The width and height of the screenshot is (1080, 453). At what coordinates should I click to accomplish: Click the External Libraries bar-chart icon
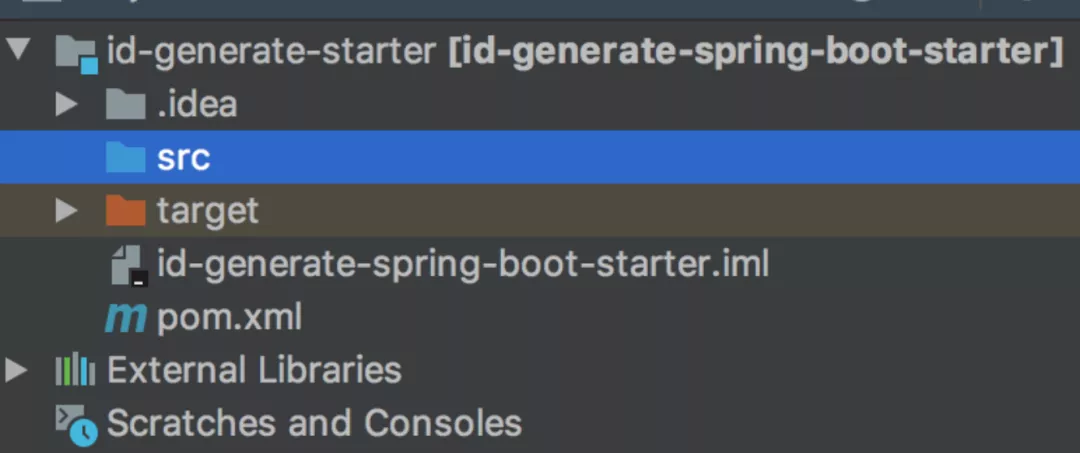tap(75, 371)
